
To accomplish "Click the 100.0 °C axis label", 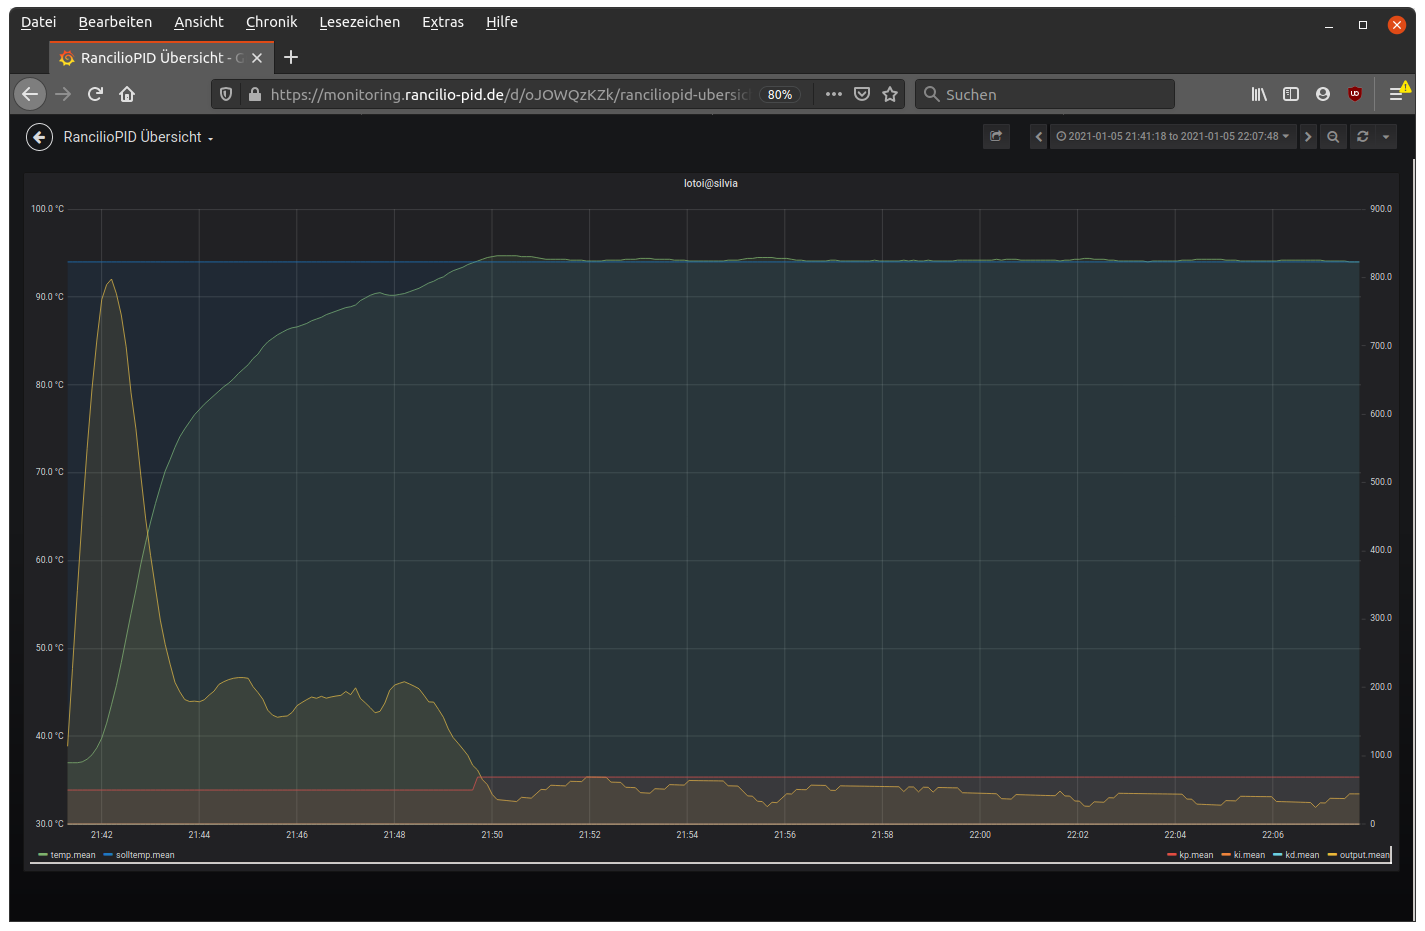I will [x=47, y=209].
